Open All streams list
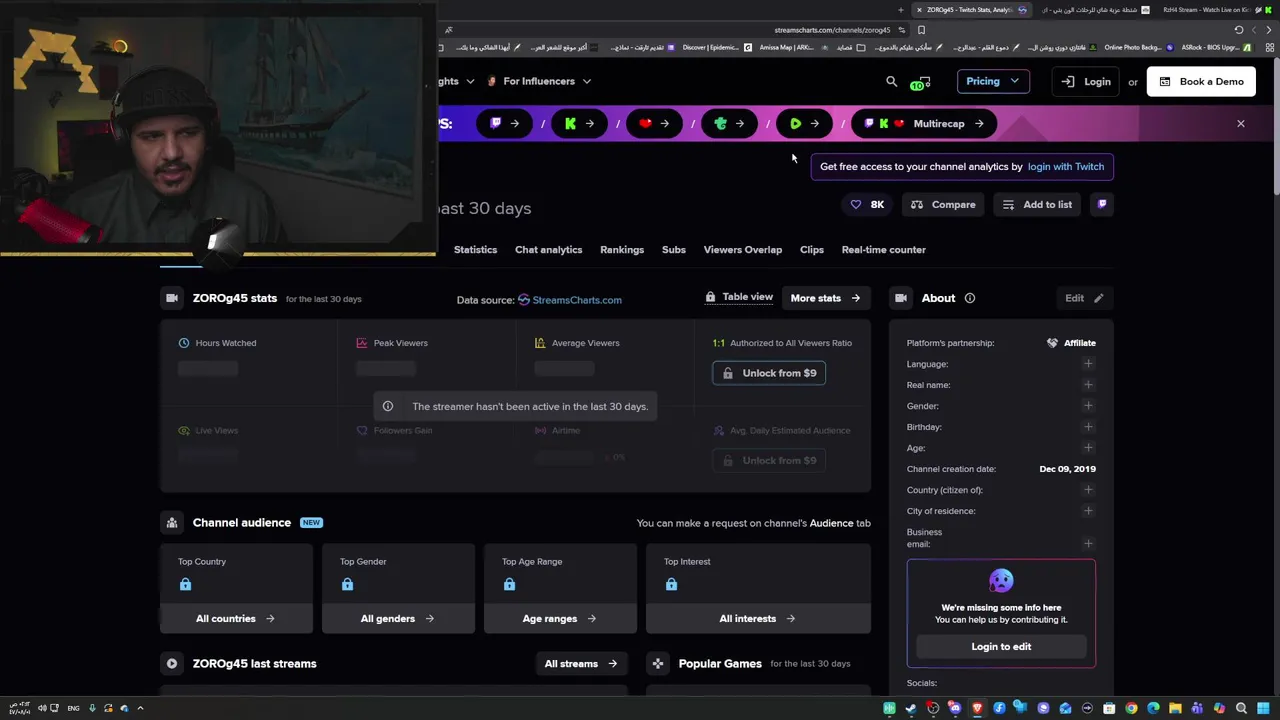 coord(581,664)
